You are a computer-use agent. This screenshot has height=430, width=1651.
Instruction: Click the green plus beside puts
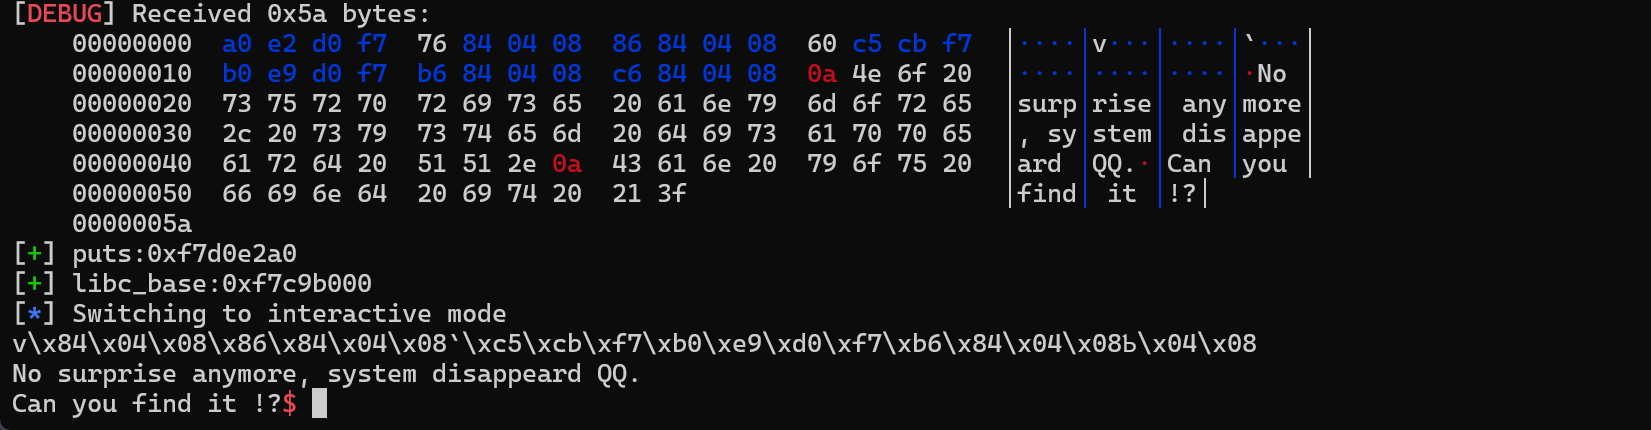pos(35,254)
